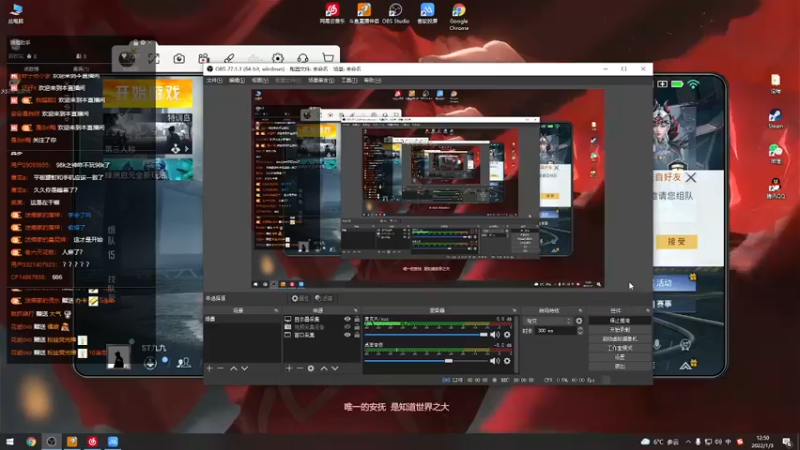Viewport: 800px width, 450px height.
Task: Move source down in sources list
Action: point(335,368)
